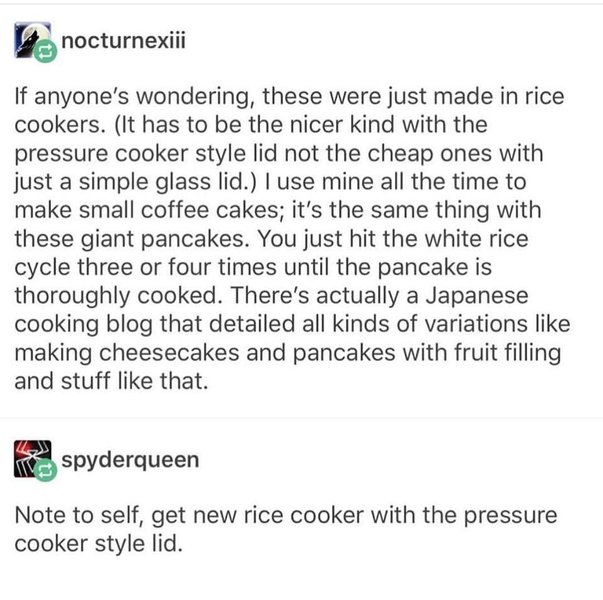Click the words 'giant pancakes' in the post
Image resolution: width=603 pixels, height=600 pixels.
point(165,239)
